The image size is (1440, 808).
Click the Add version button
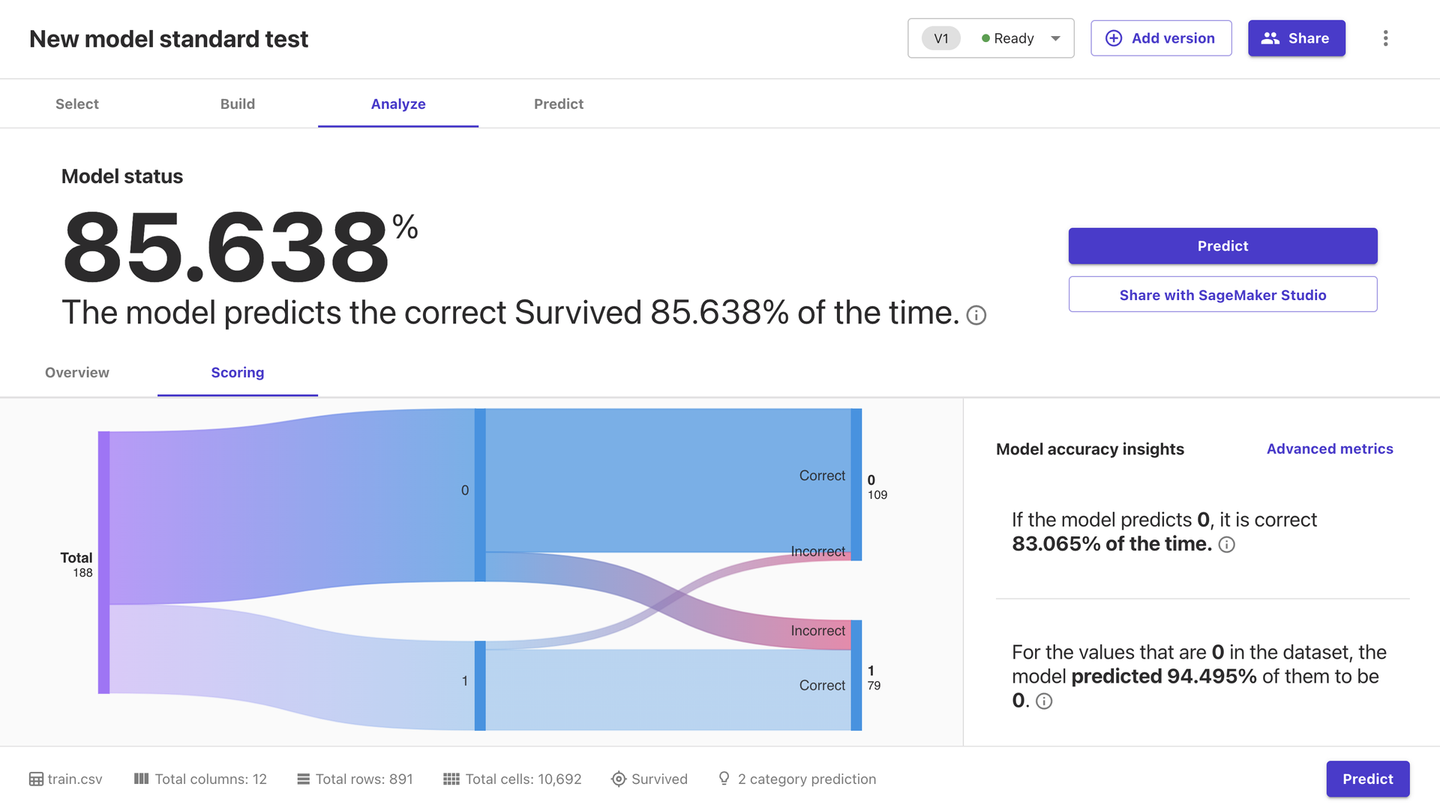tap(1160, 38)
